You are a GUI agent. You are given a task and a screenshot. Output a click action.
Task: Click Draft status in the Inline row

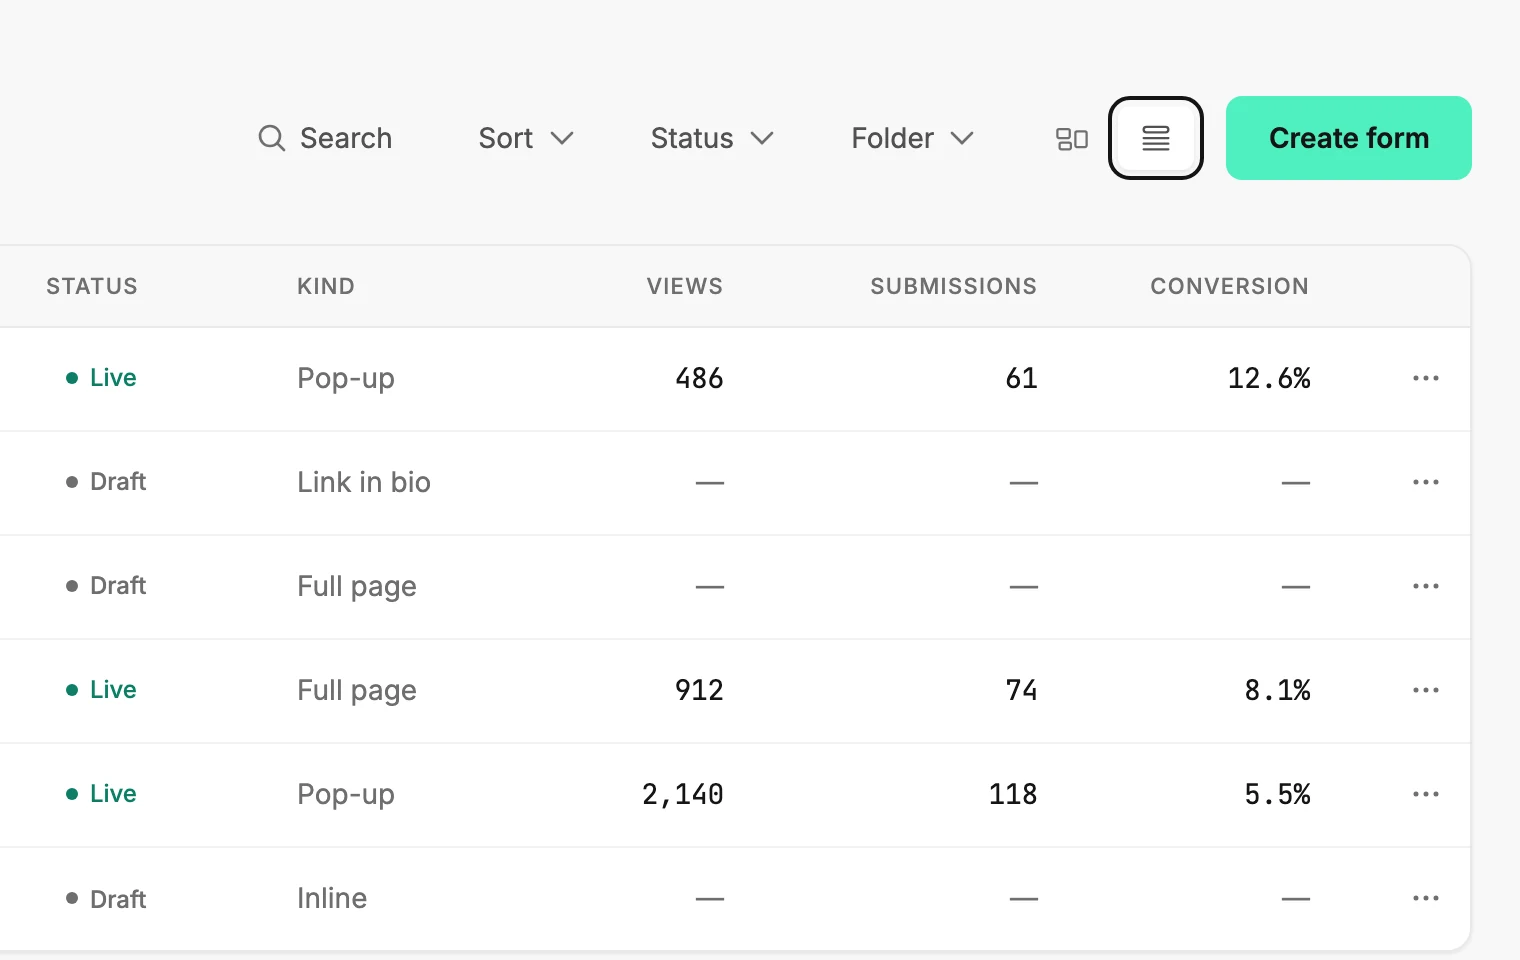click(x=106, y=899)
